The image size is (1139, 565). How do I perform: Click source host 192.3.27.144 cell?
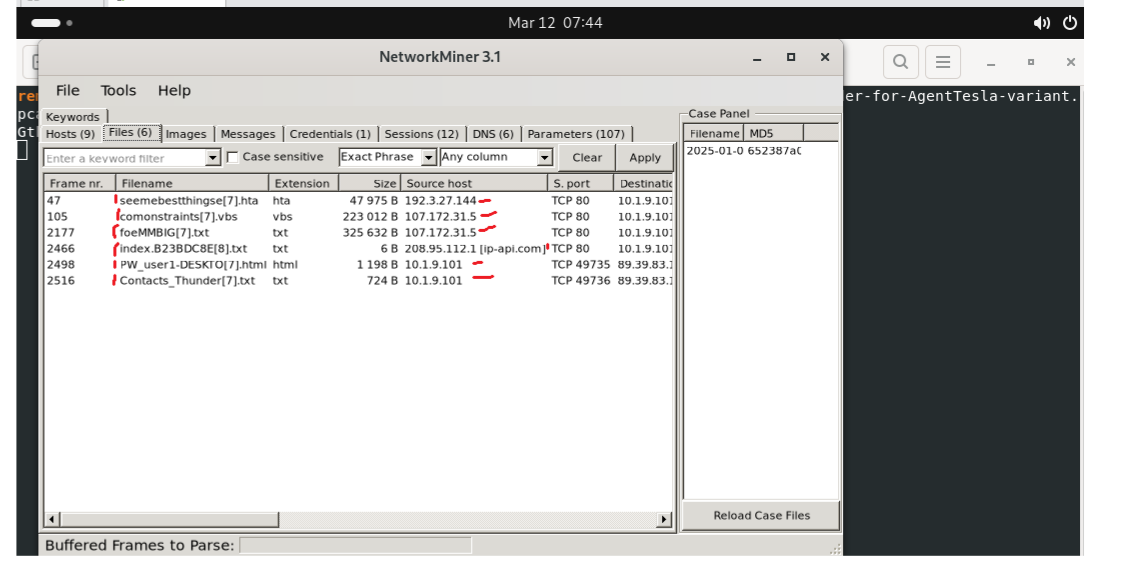[440, 200]
